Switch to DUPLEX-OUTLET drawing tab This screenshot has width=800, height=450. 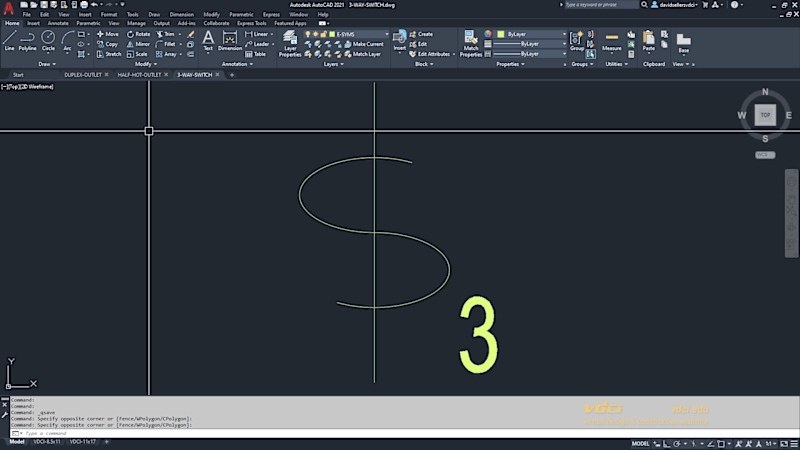83,75
